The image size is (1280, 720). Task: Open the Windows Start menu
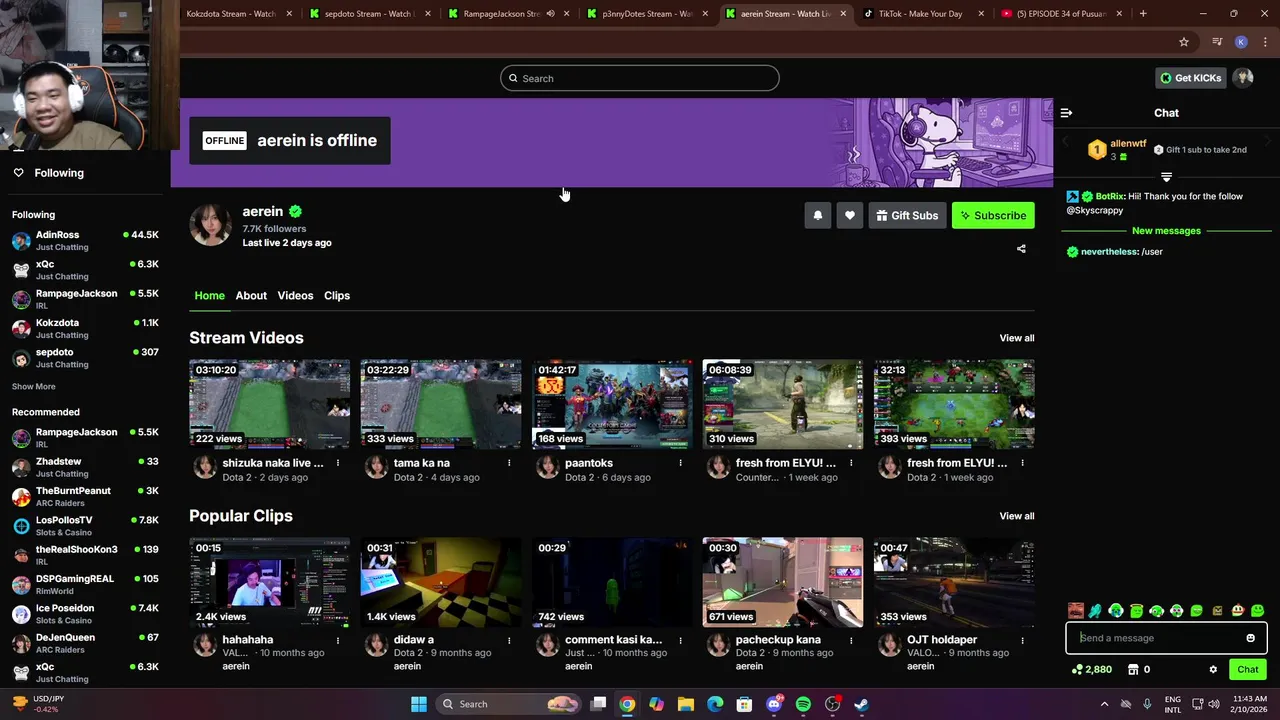click(x=418, y=704)
